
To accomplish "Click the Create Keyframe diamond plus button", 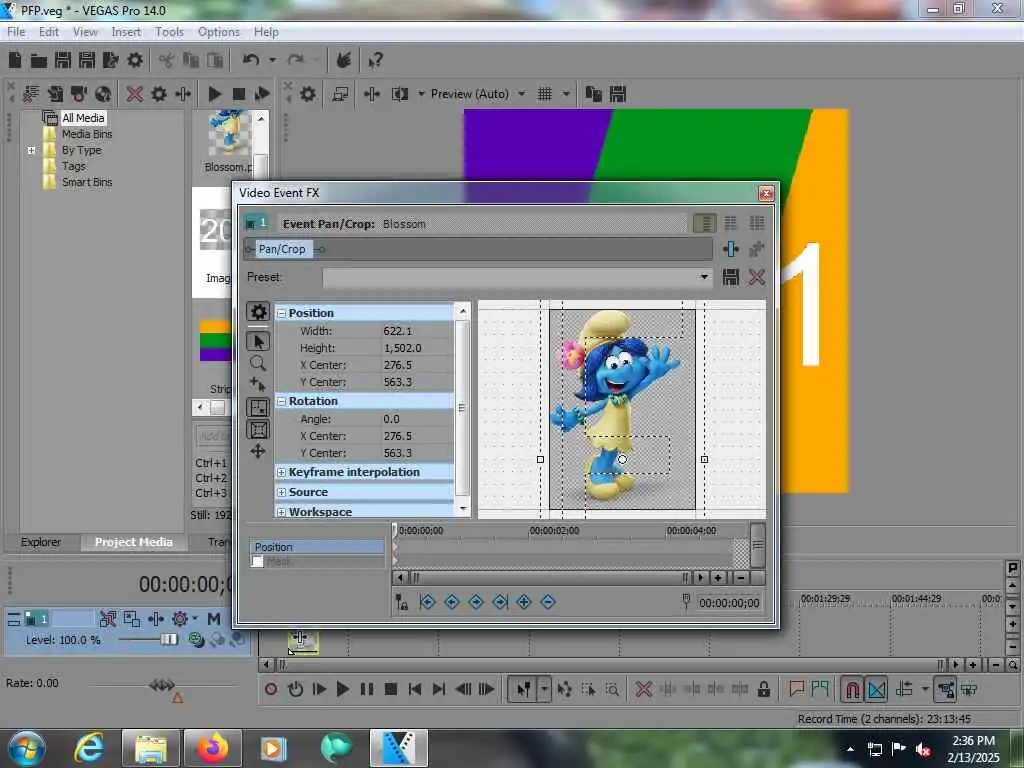I will pos(524,602).
